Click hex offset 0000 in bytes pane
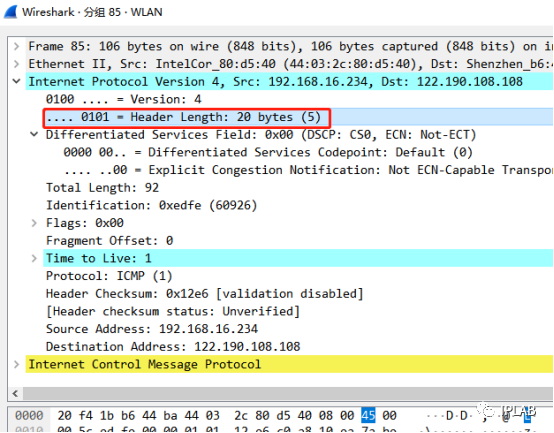The height and width of the screenshot is (433, 554). 29,415
